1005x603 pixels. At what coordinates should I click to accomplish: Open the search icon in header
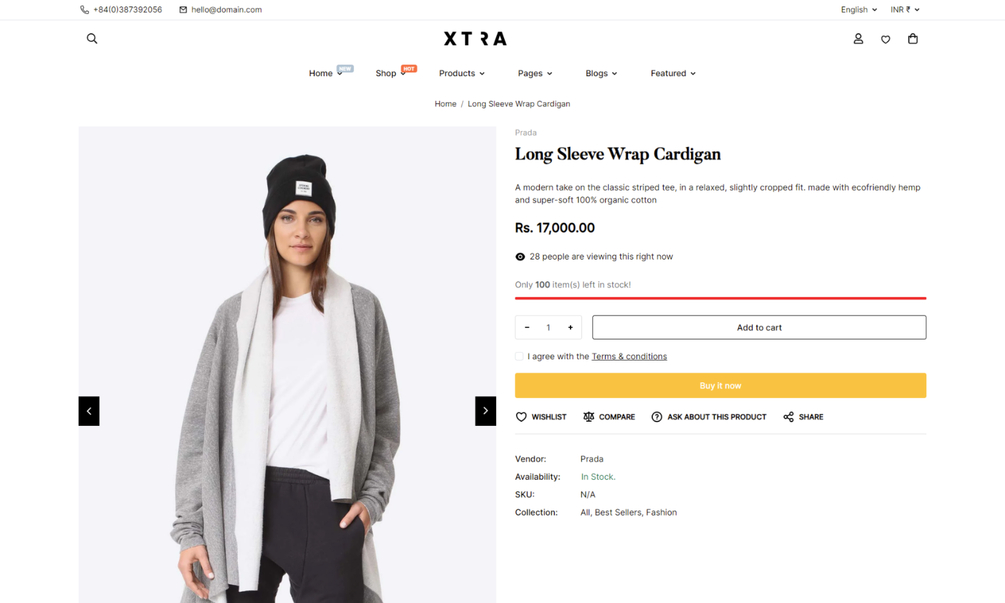coord(92,39)
